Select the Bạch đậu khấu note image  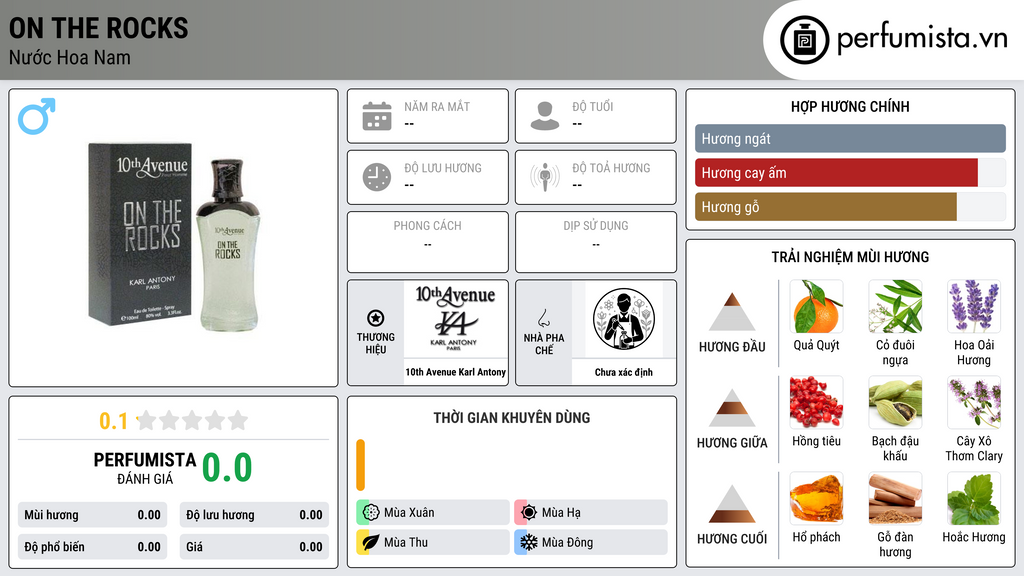pyautogui.click(x=895, y=402)
